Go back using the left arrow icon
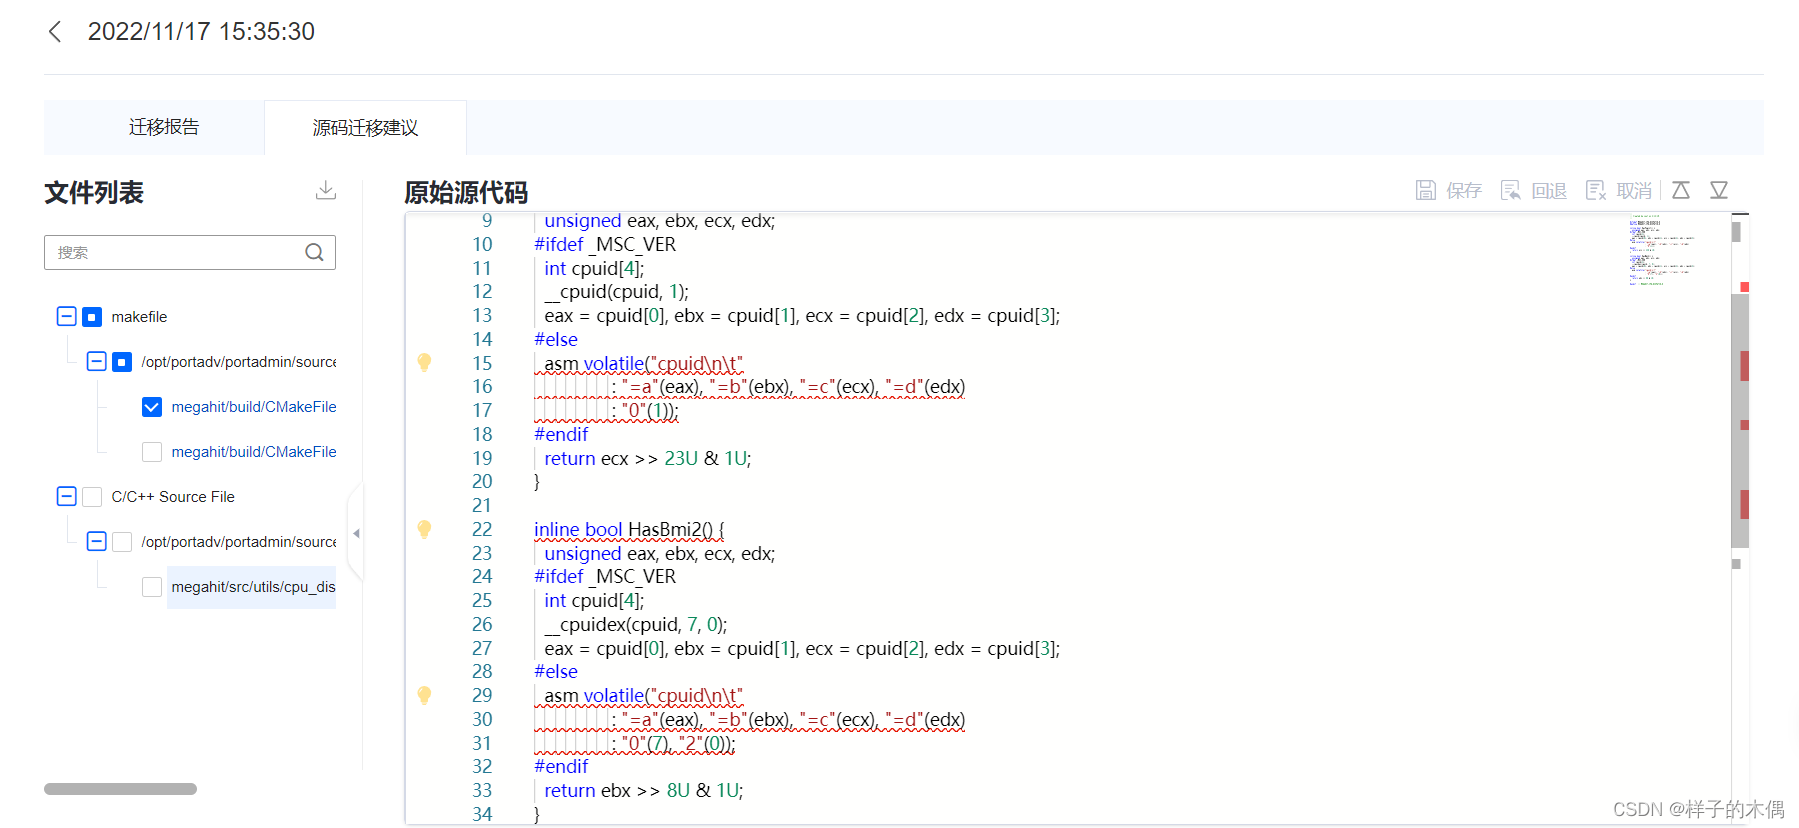The width and height of the screenshot is (1799, 828). [x=55, y=32]
